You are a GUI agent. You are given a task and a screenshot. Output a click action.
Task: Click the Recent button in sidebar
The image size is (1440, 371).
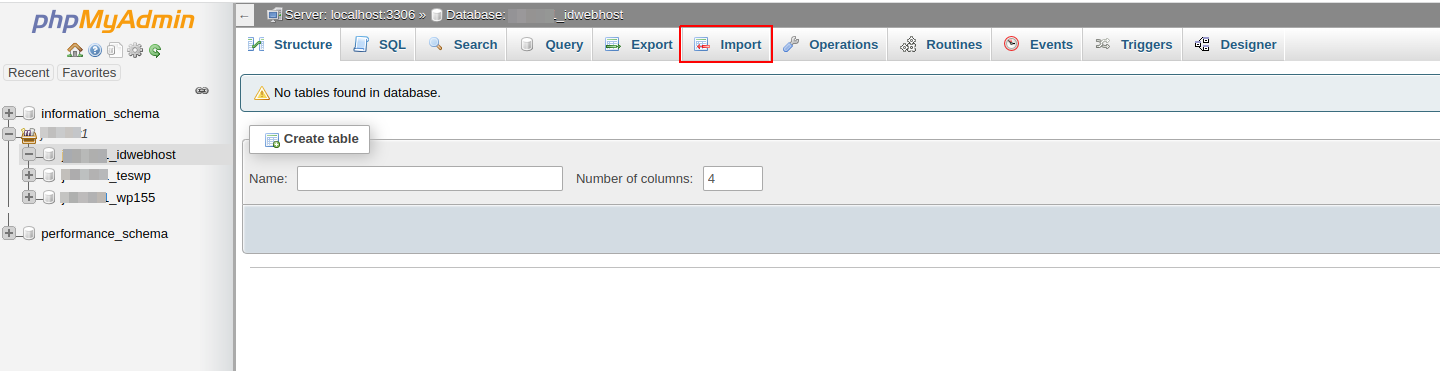tap(29, 72)
